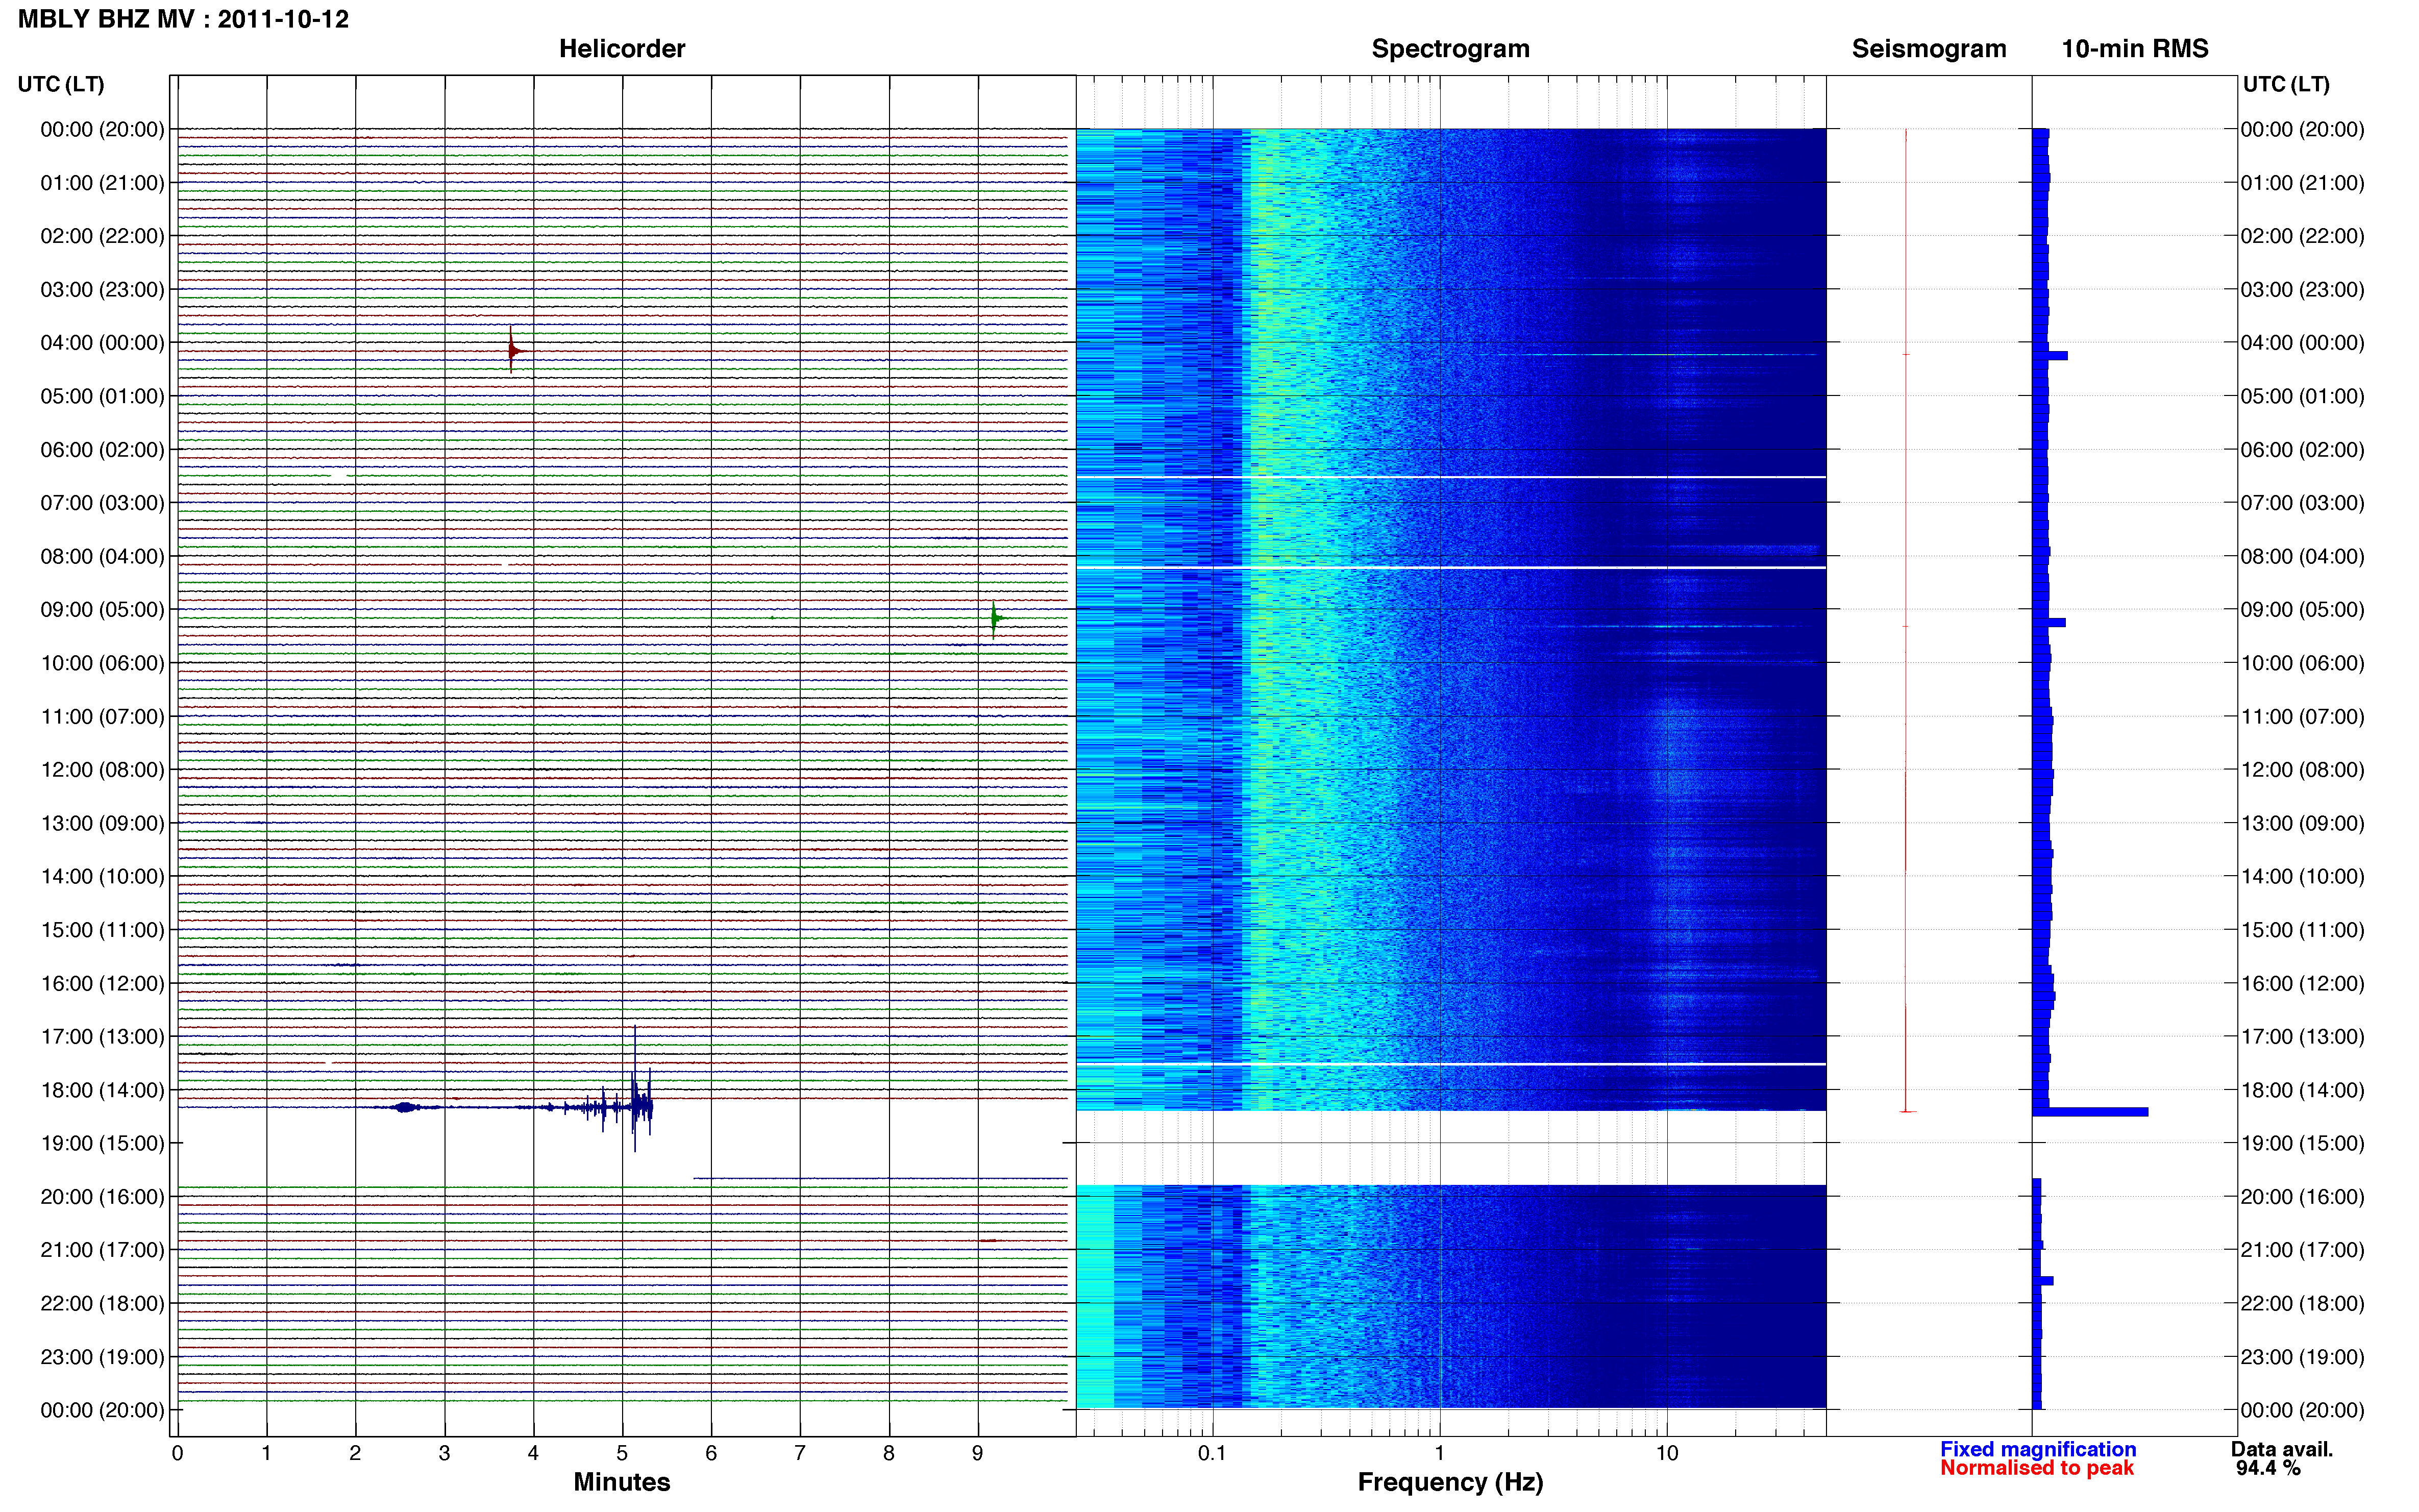2419x1512 pixels.
Task: Select the 'Seismogram' panel heading
Action: pos(1928,48)
